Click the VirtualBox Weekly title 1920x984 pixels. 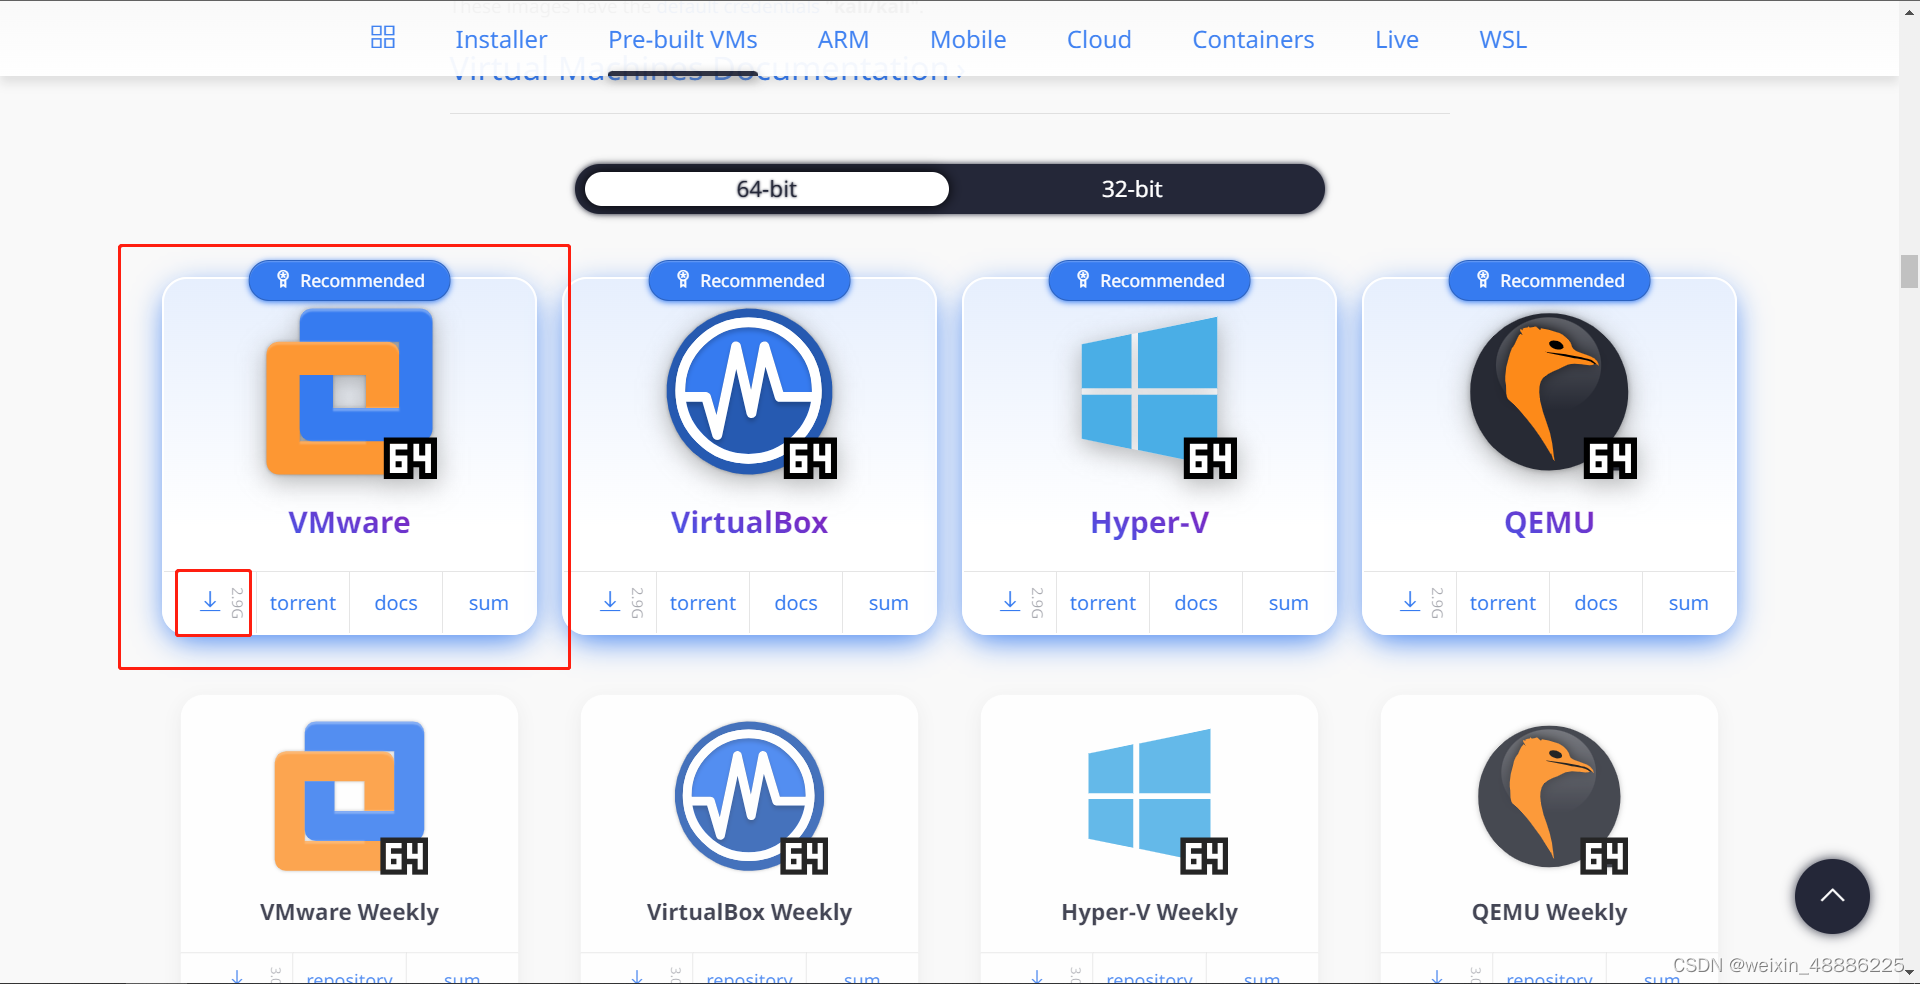pos(749,912)
